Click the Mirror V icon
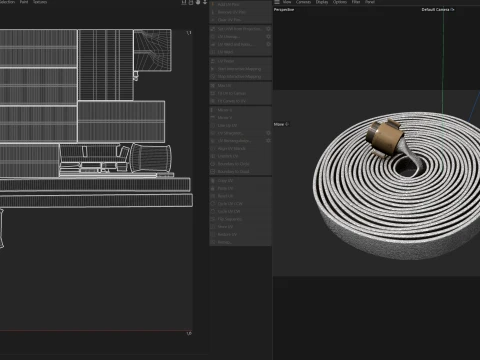Screen dimensions: 480x360 coord(213,118)
